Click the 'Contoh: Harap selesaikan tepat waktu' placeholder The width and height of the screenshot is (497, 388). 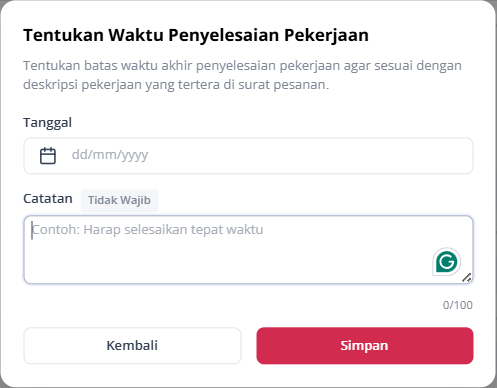tap(148, 230)
